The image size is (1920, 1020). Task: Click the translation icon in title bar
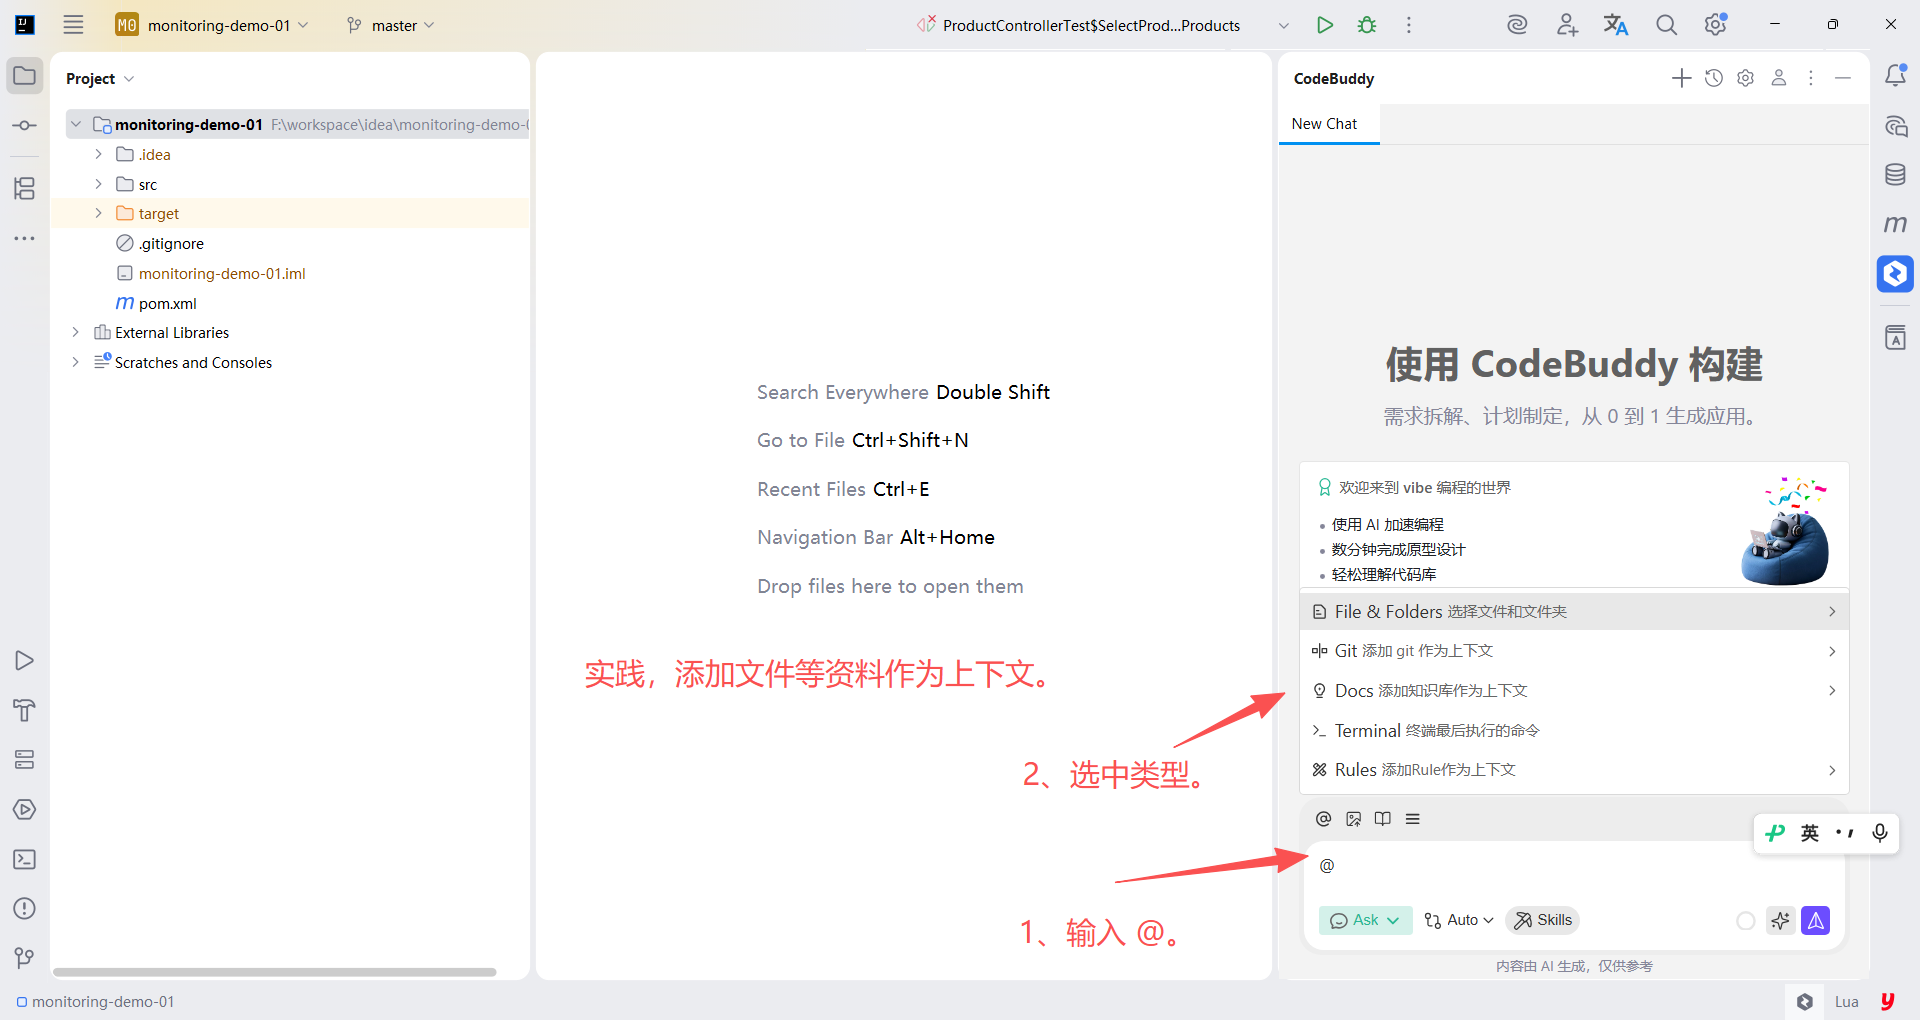1616,25
